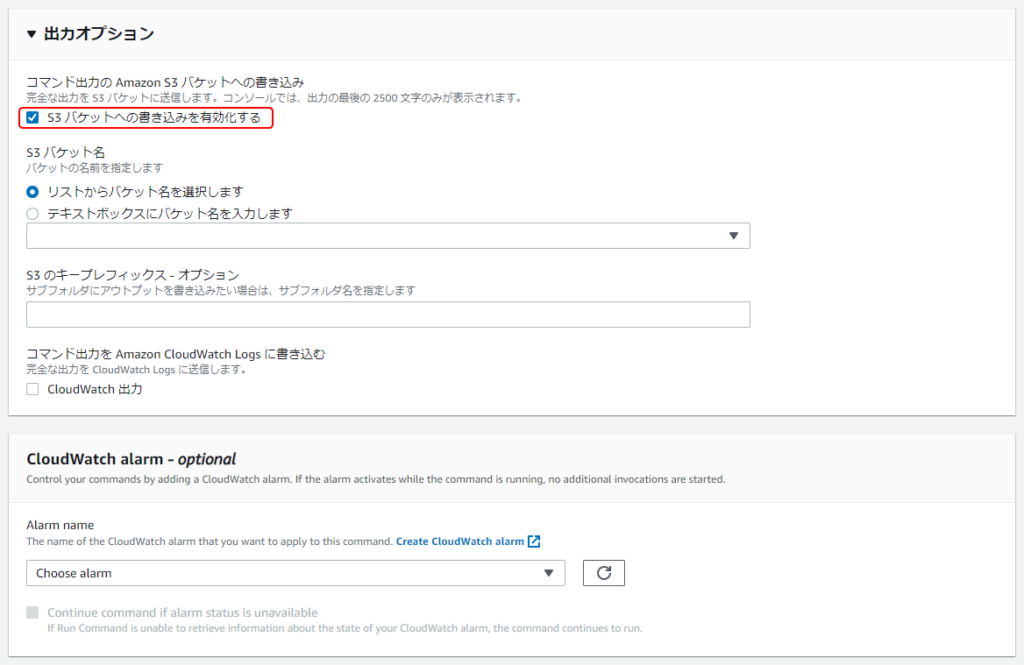Toggle Continue command if alarm status unavailable
The image size is (1024, 665).
(x=33, y=613)
